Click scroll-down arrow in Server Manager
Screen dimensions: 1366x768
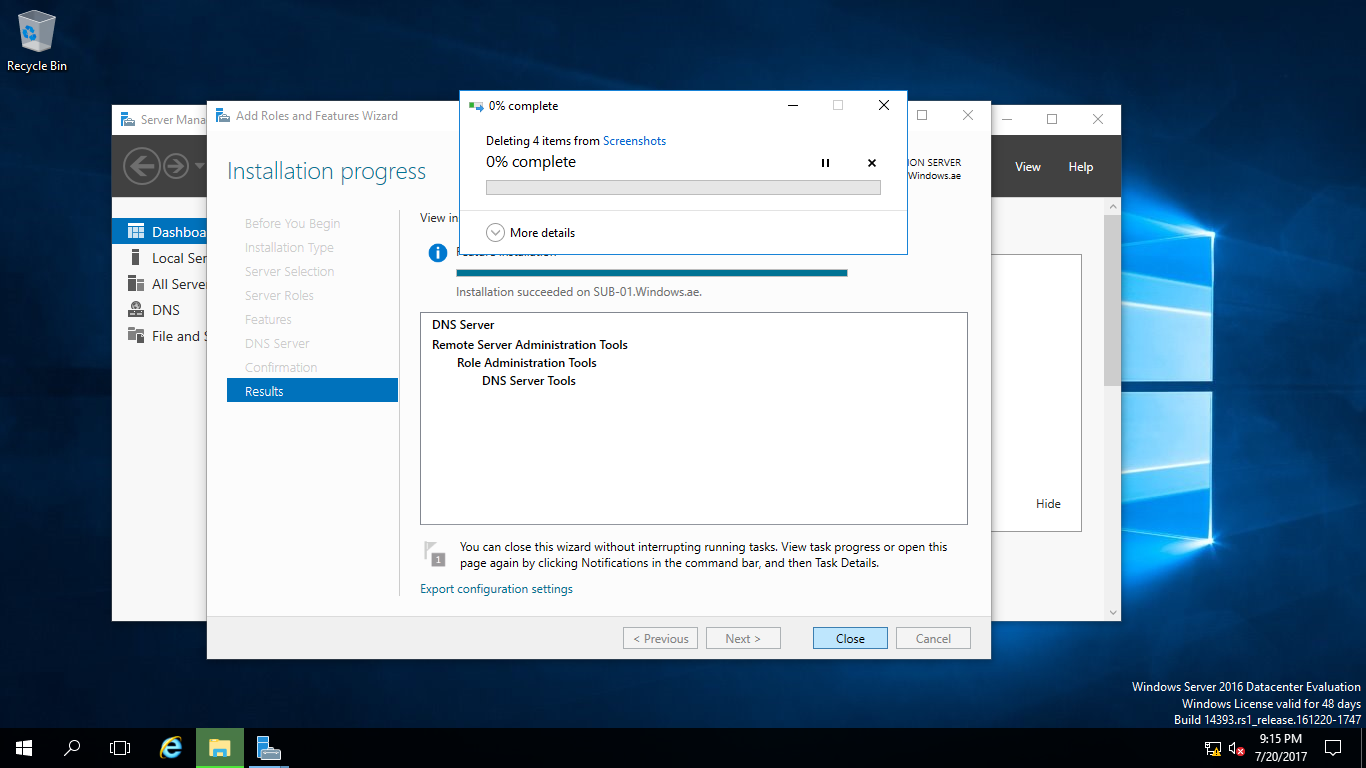(1112, 612)
